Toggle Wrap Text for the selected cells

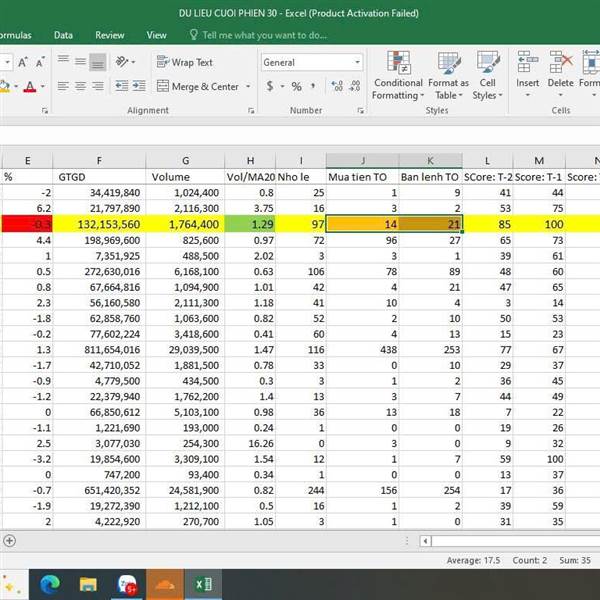[x=185, y=62]
